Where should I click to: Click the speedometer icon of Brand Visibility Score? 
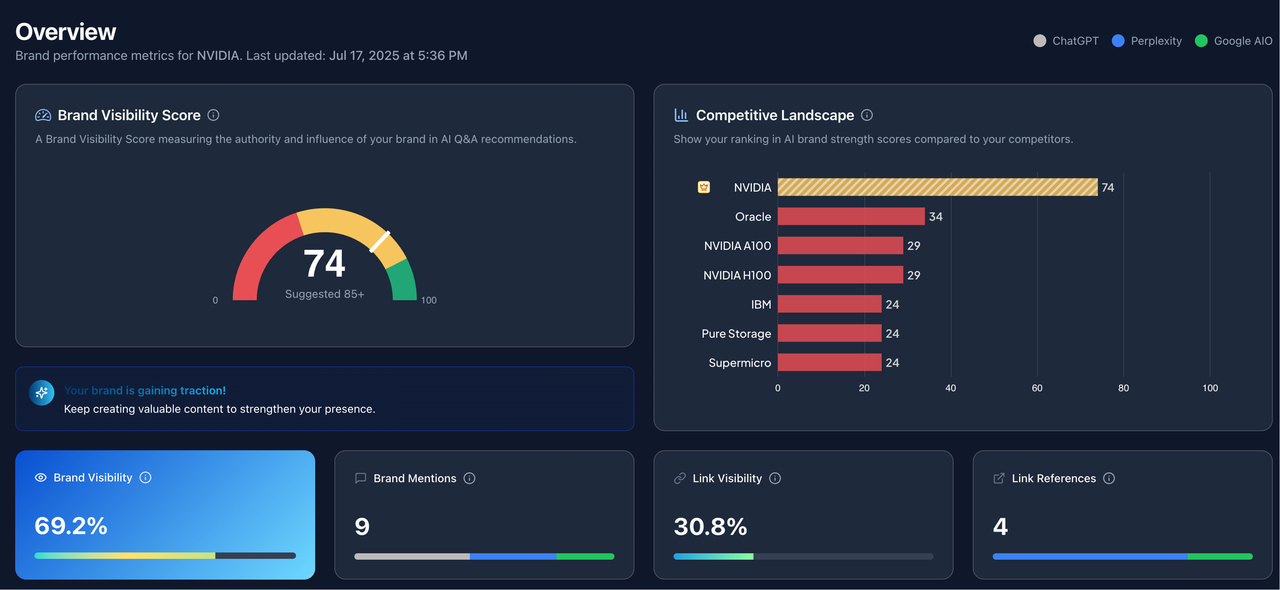pyautogui.click(x=43, y=115)
